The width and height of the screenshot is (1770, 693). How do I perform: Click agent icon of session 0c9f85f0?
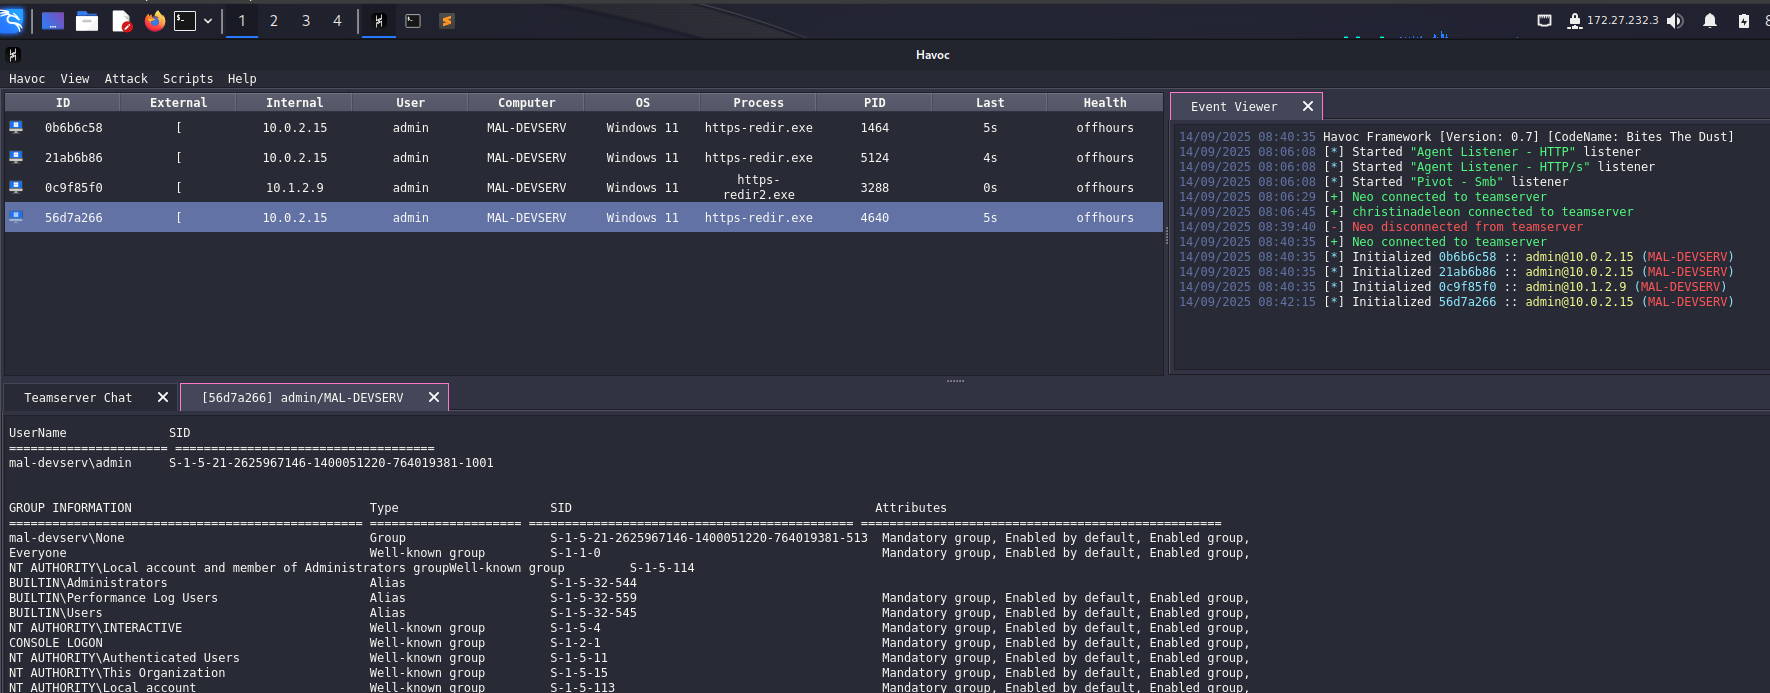click(x=16, y=187)
